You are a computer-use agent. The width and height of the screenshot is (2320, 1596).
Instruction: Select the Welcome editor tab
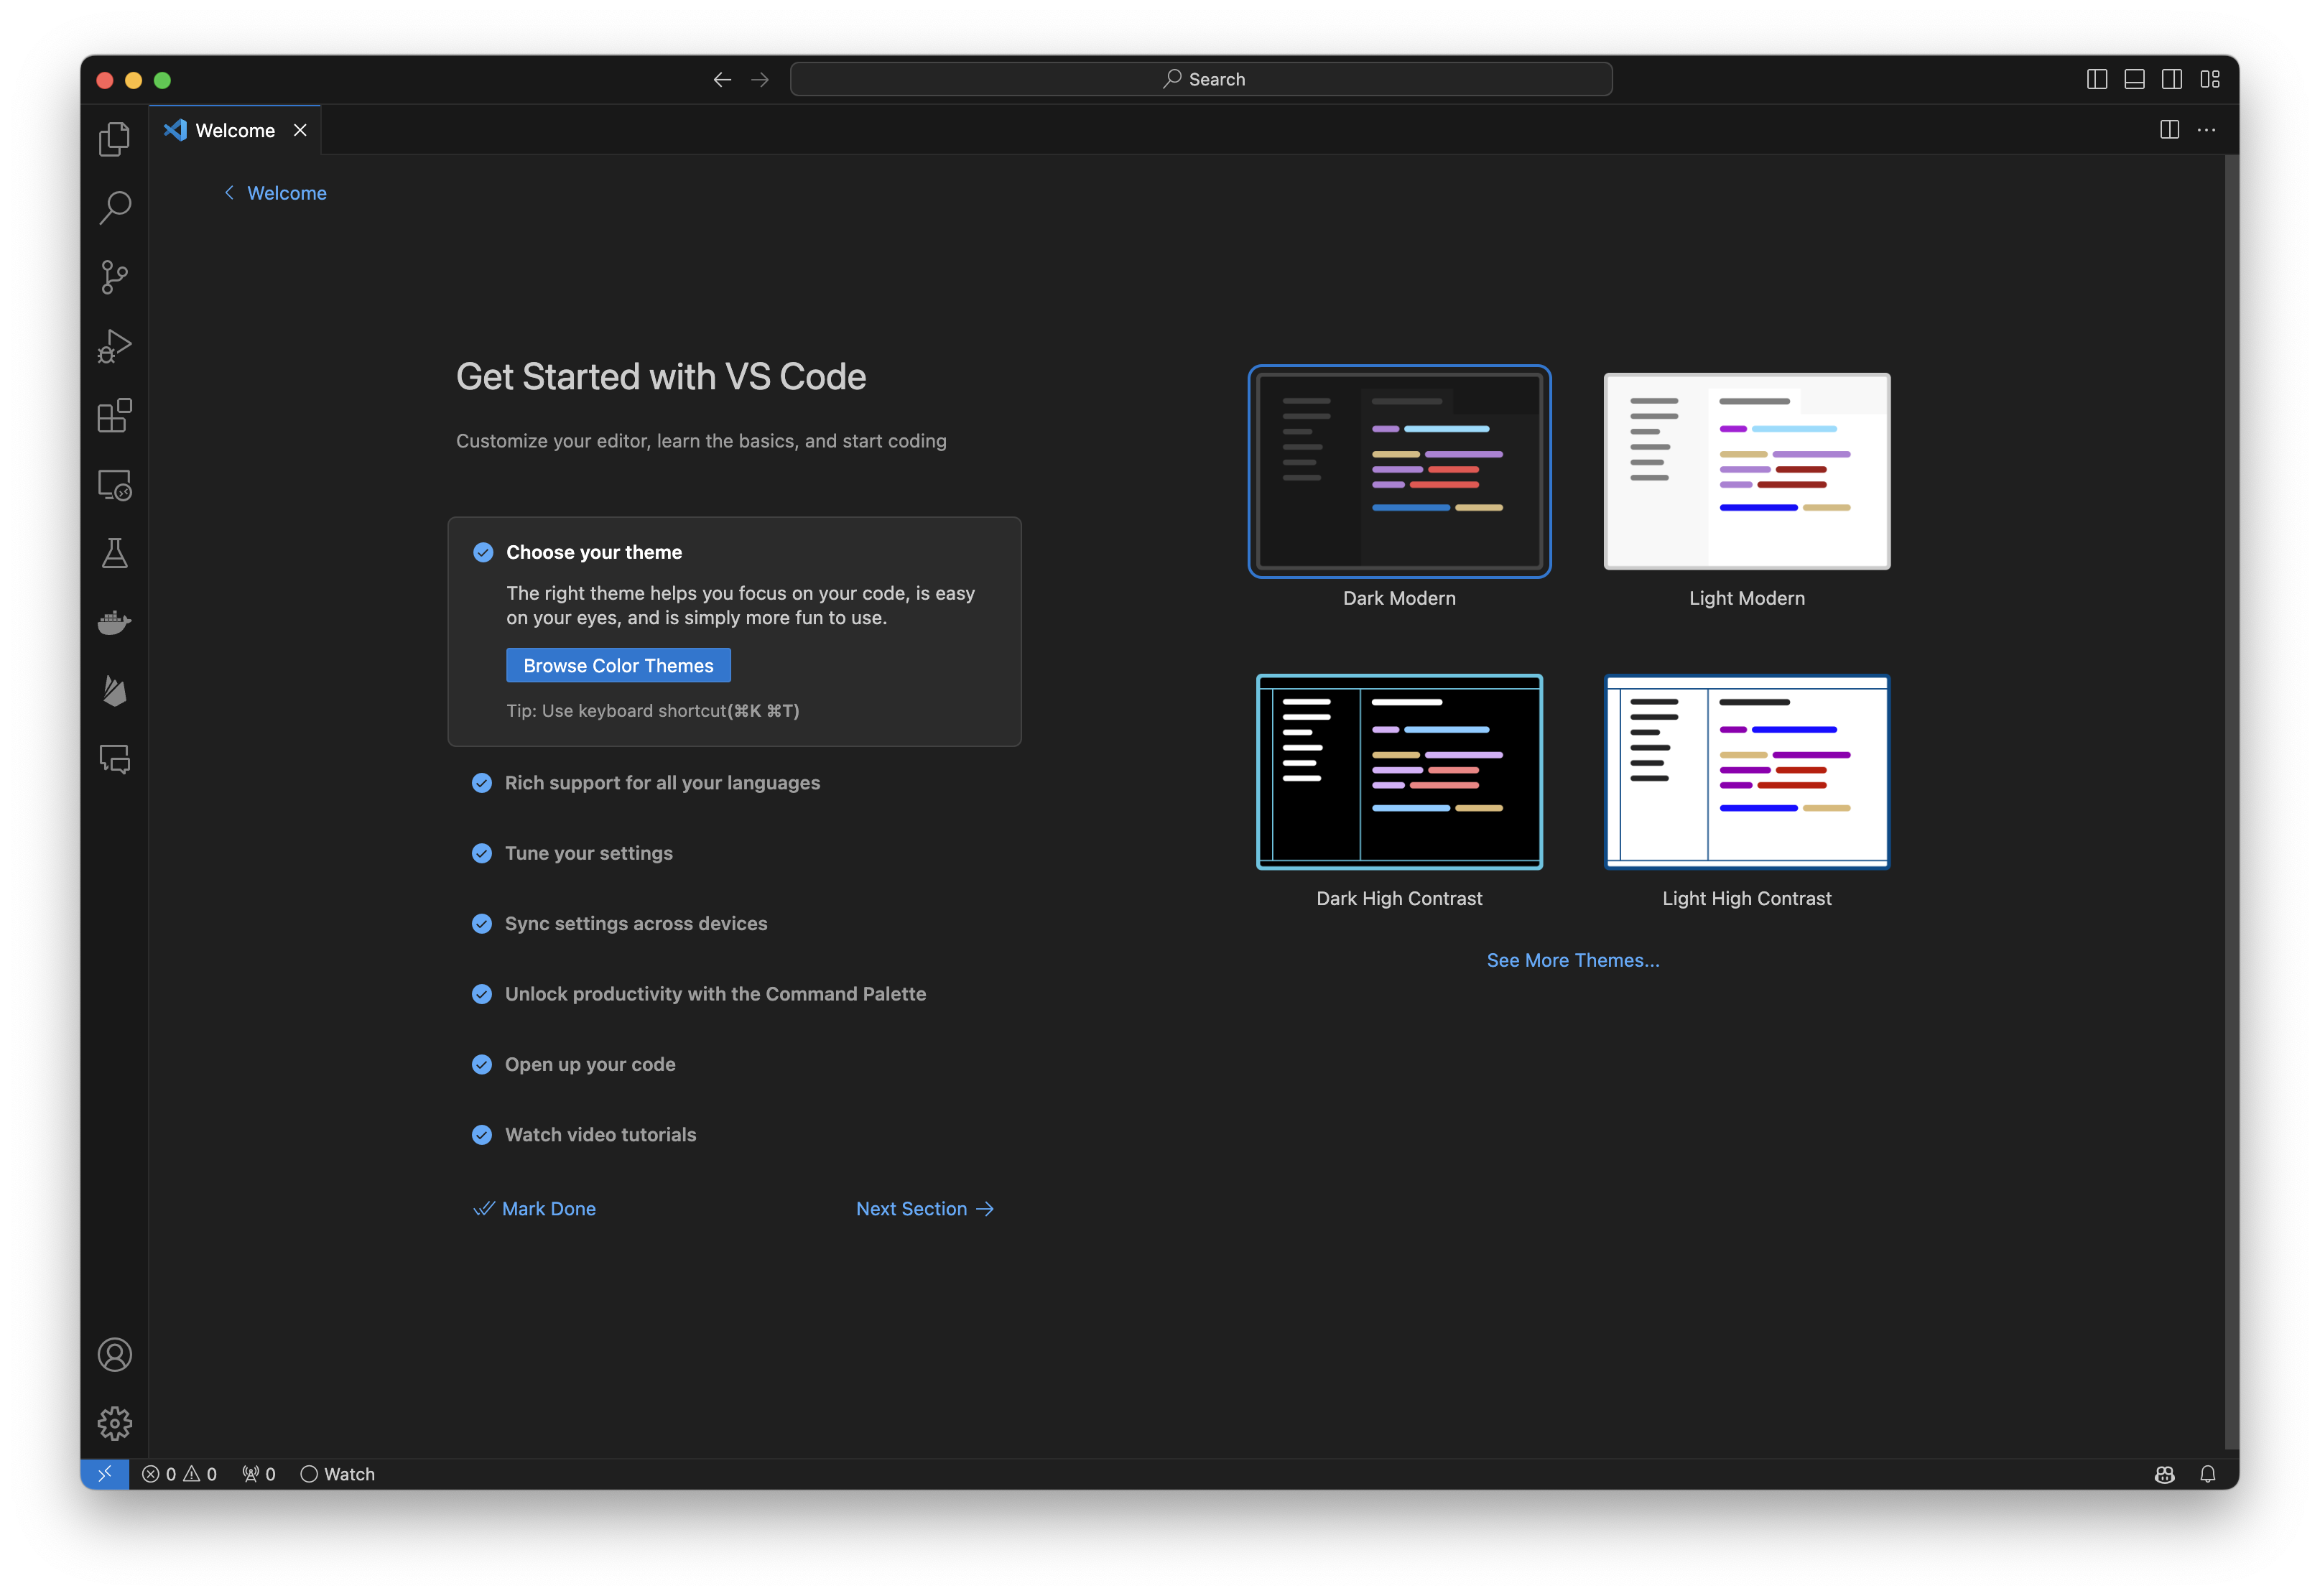(234, 130)
